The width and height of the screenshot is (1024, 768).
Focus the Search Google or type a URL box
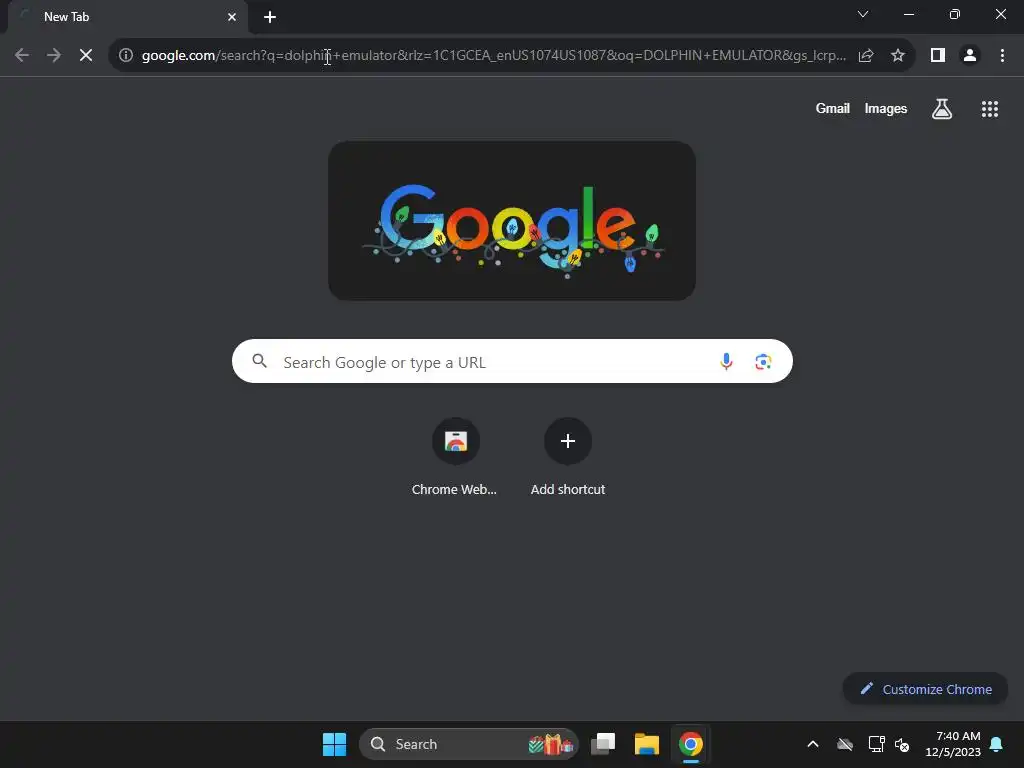tap(512, 361)
